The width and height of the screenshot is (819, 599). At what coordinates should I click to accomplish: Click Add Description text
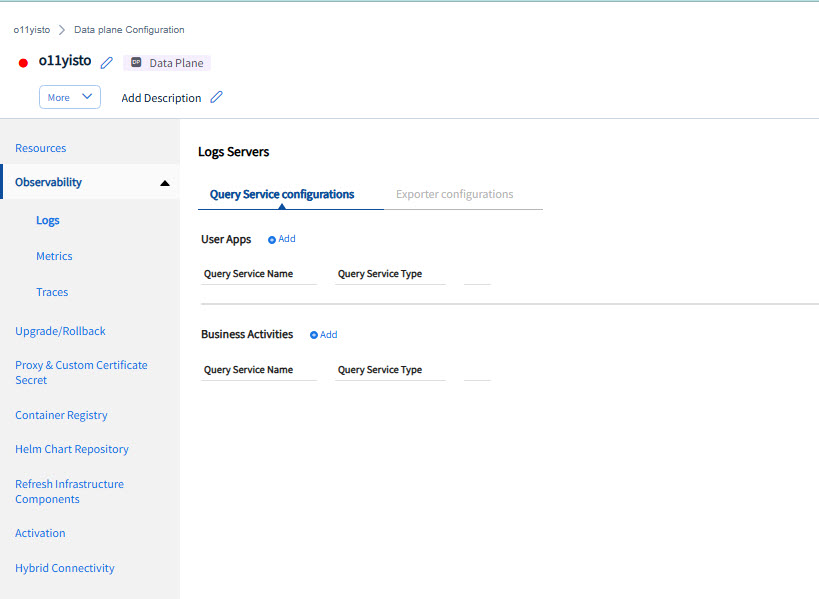click(x=161, y=98)
